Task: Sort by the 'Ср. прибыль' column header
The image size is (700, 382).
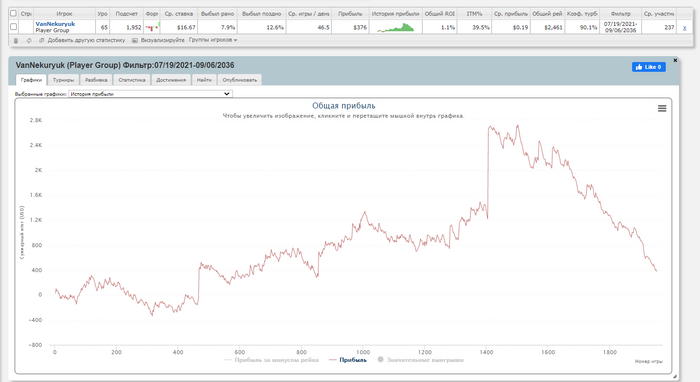Action: pyautogui.click(x=511, y=14)
